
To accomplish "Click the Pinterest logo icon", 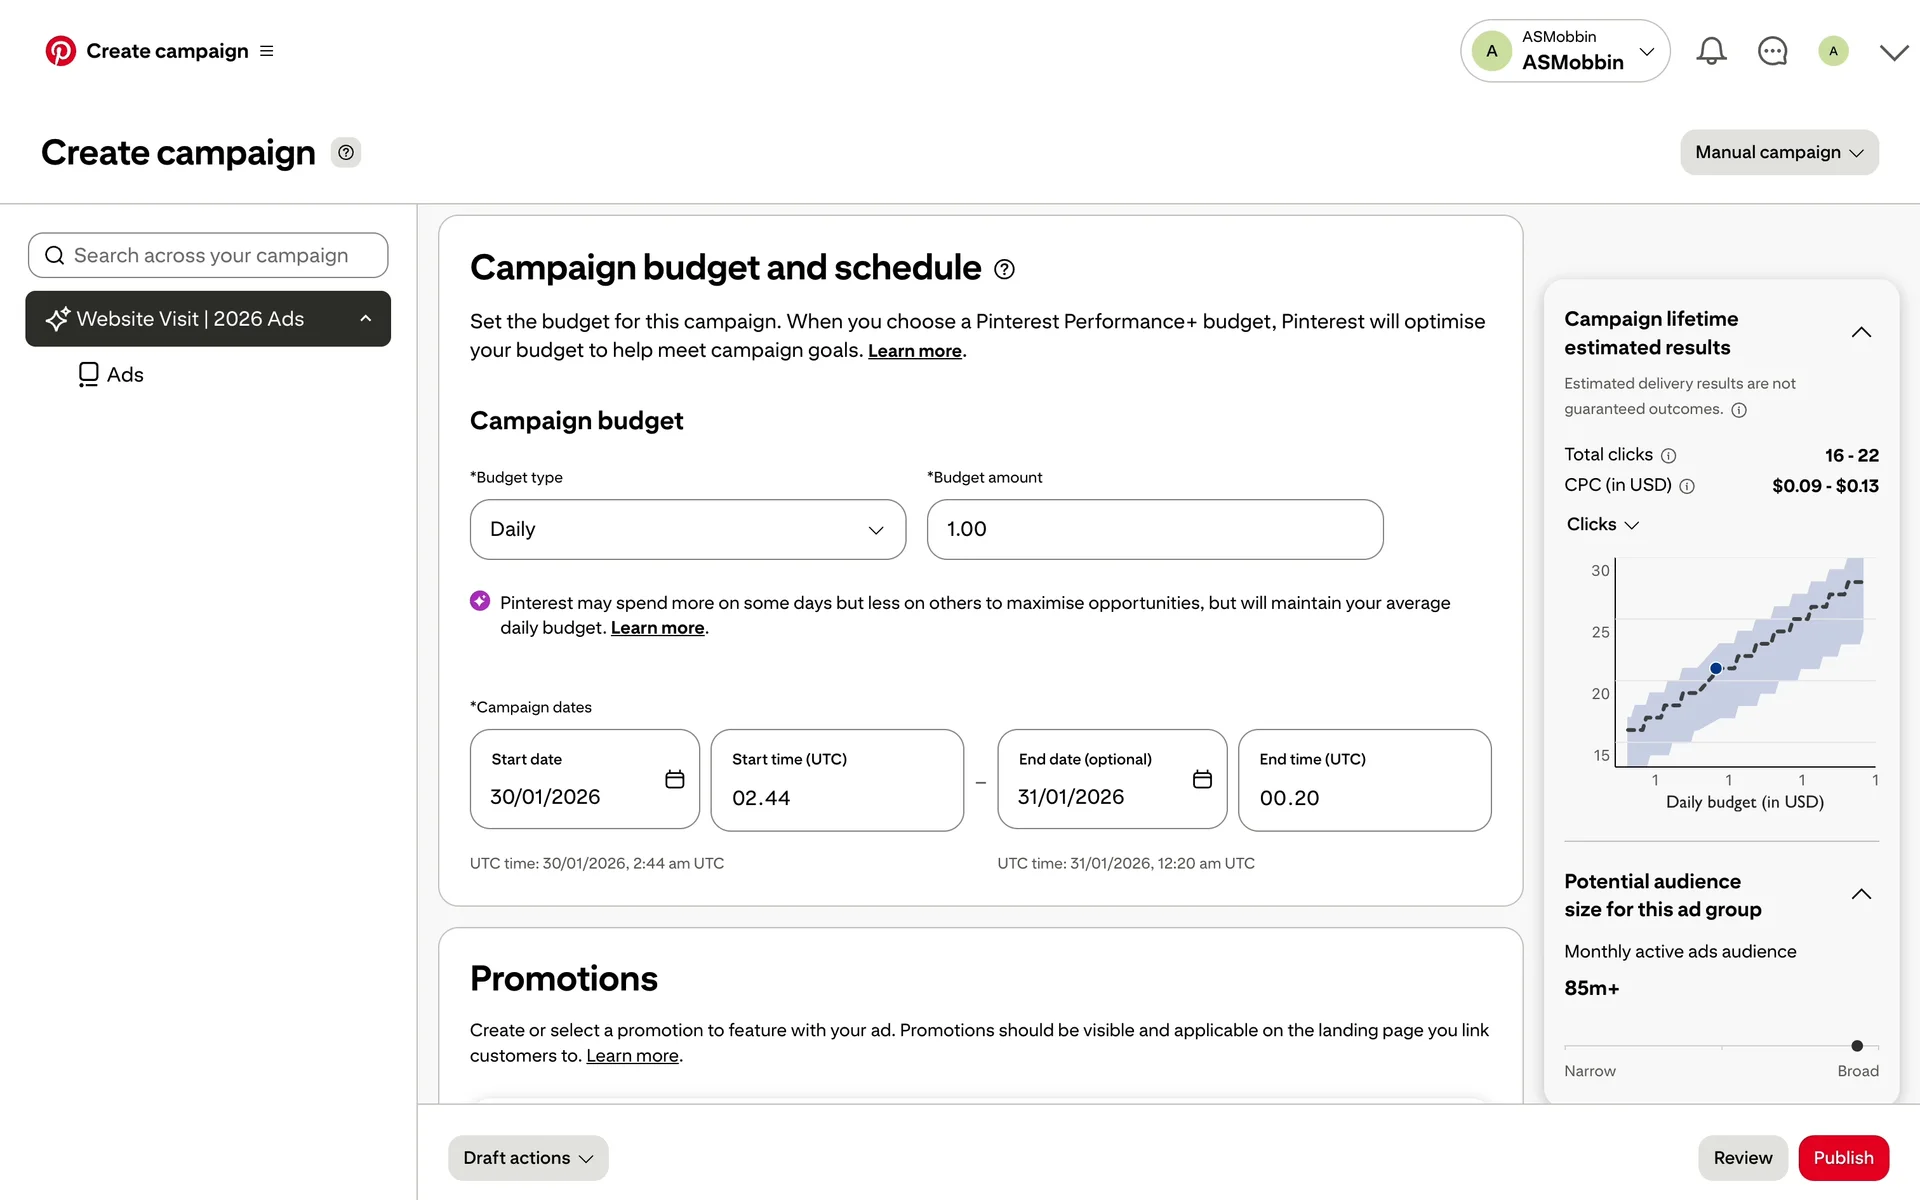I will tap(60, 51).
